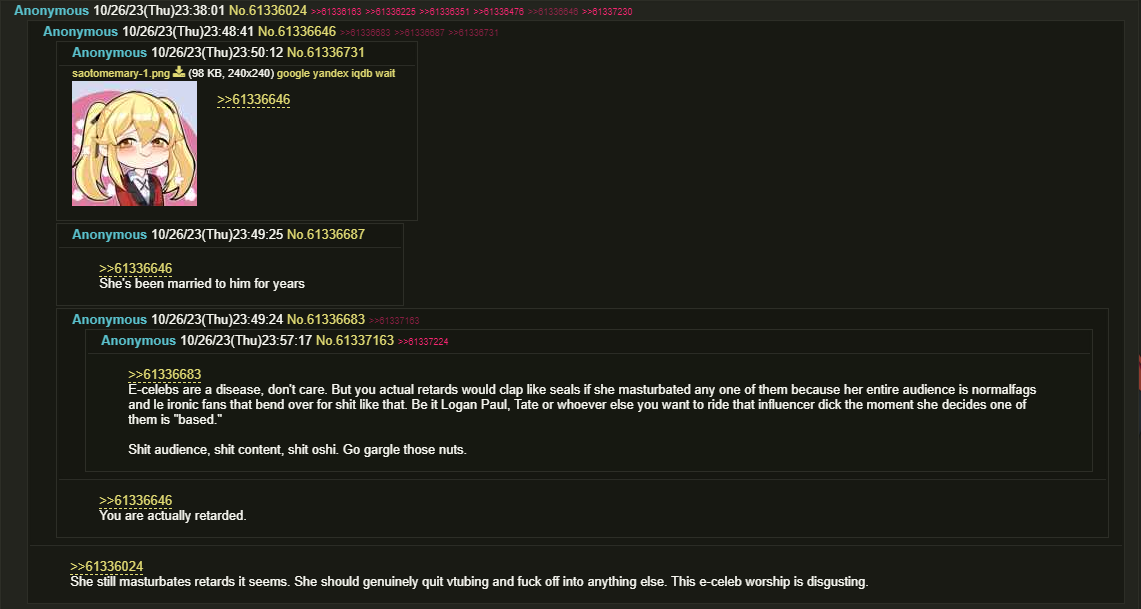Download the saotomemary-1.png file via download icon
This screenshot has height=609, width=1141.
pos(178,73)
